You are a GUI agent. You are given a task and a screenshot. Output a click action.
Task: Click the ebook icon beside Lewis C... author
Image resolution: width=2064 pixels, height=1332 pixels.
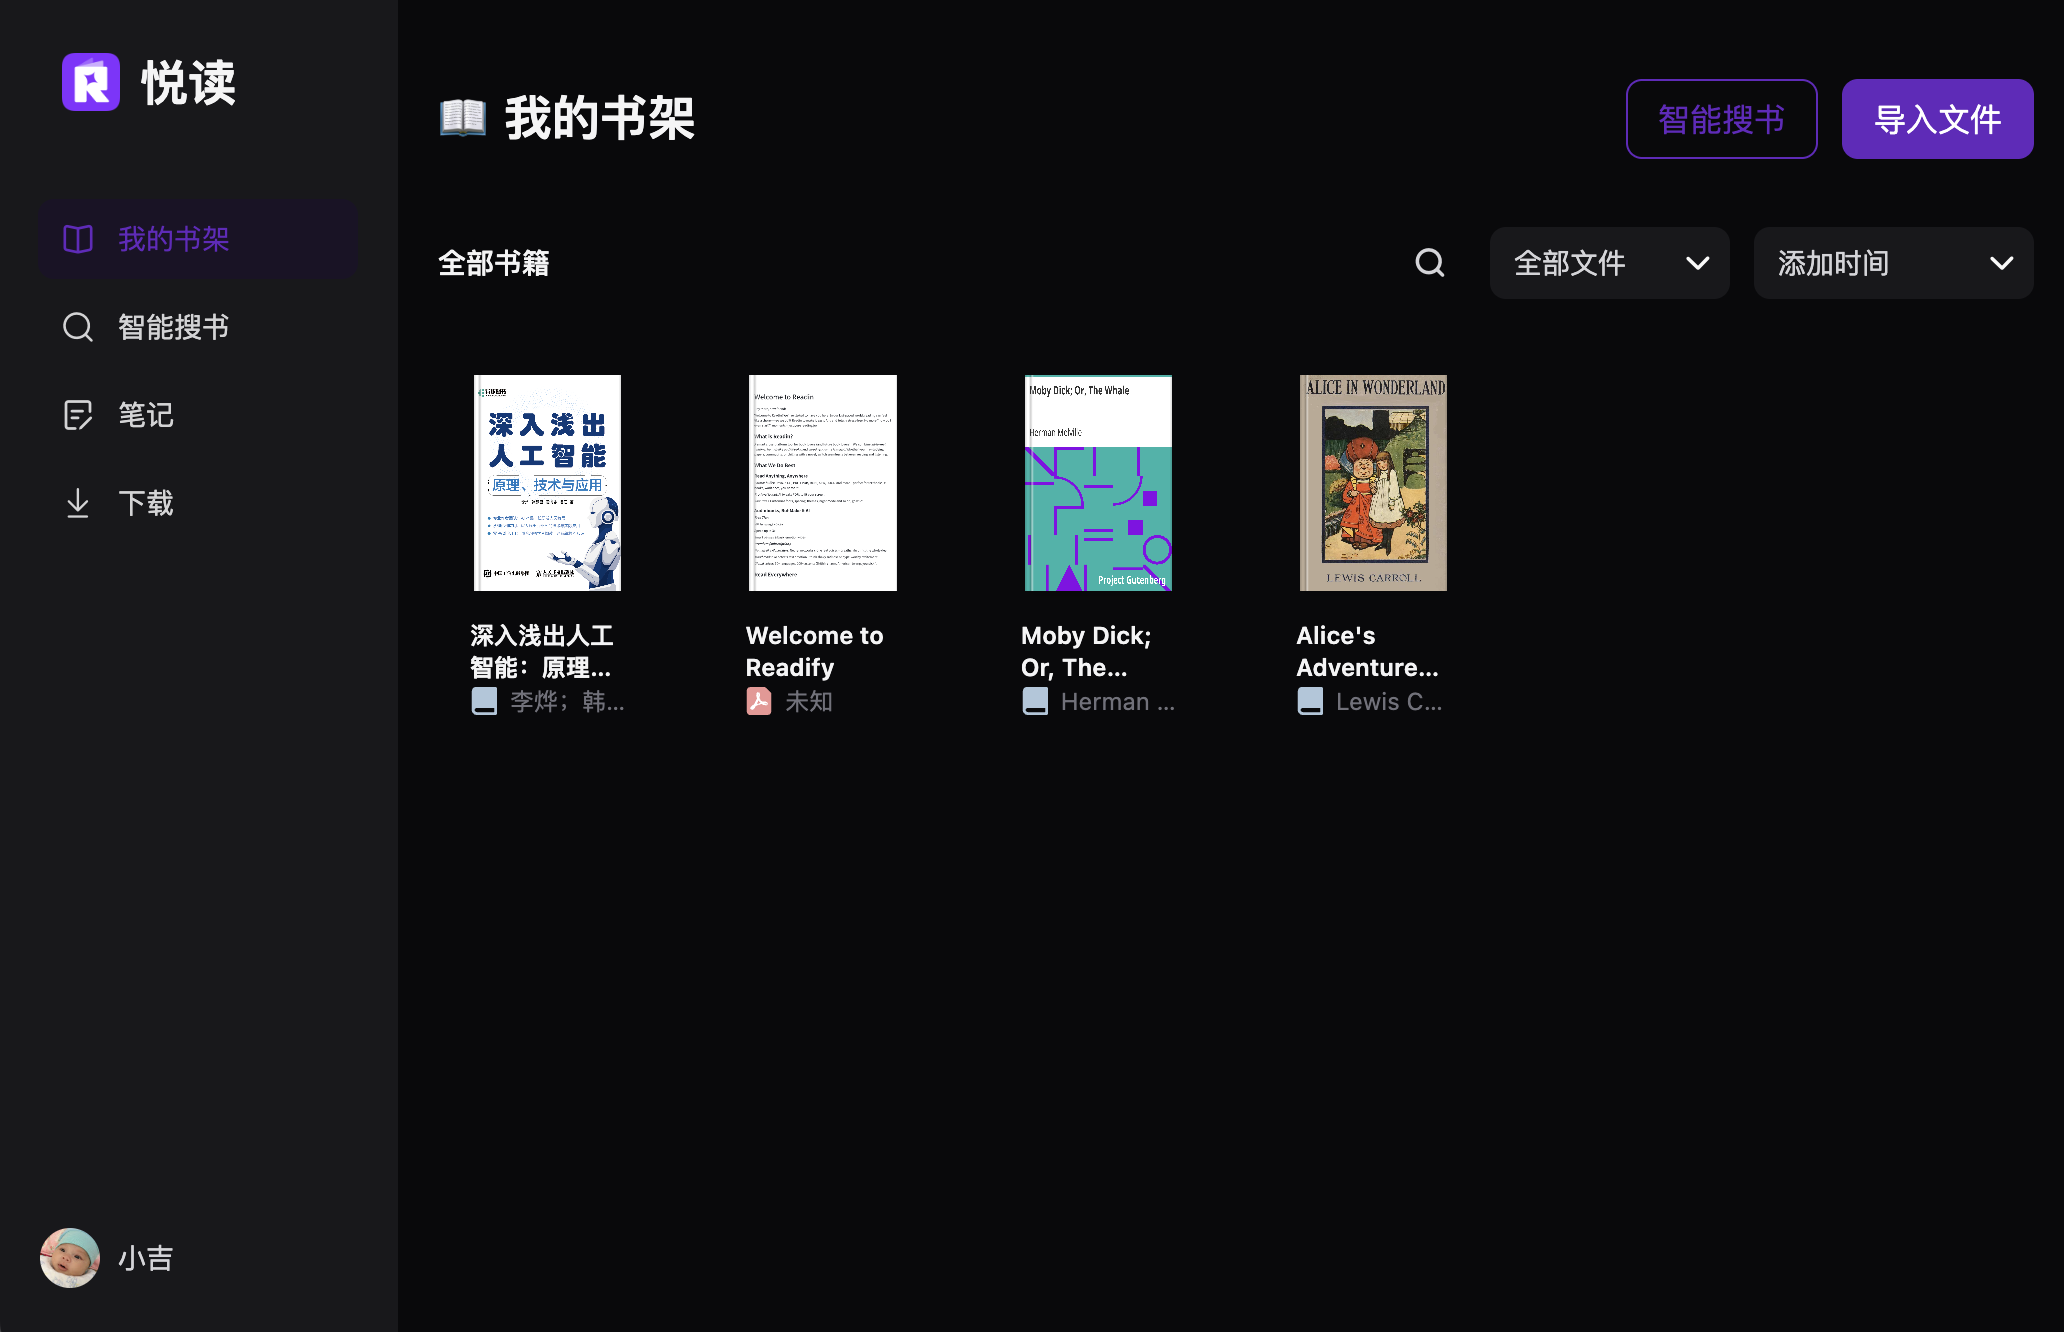pyautogui.click(x=1310, y=701)
